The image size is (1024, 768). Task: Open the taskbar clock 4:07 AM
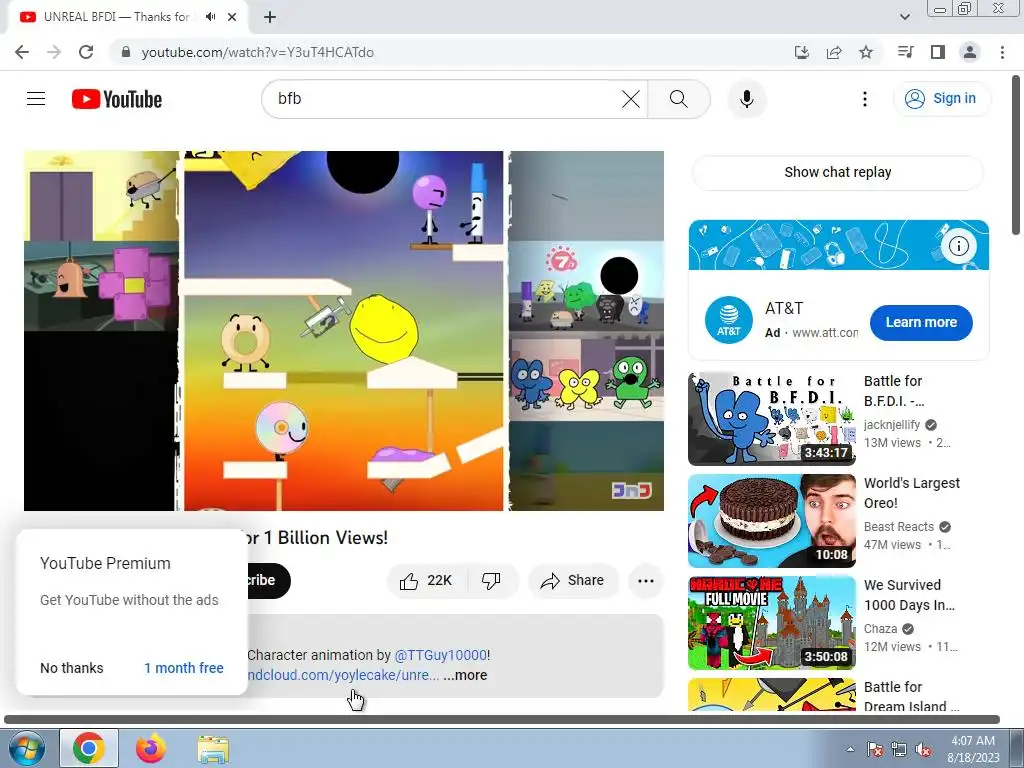973,749
